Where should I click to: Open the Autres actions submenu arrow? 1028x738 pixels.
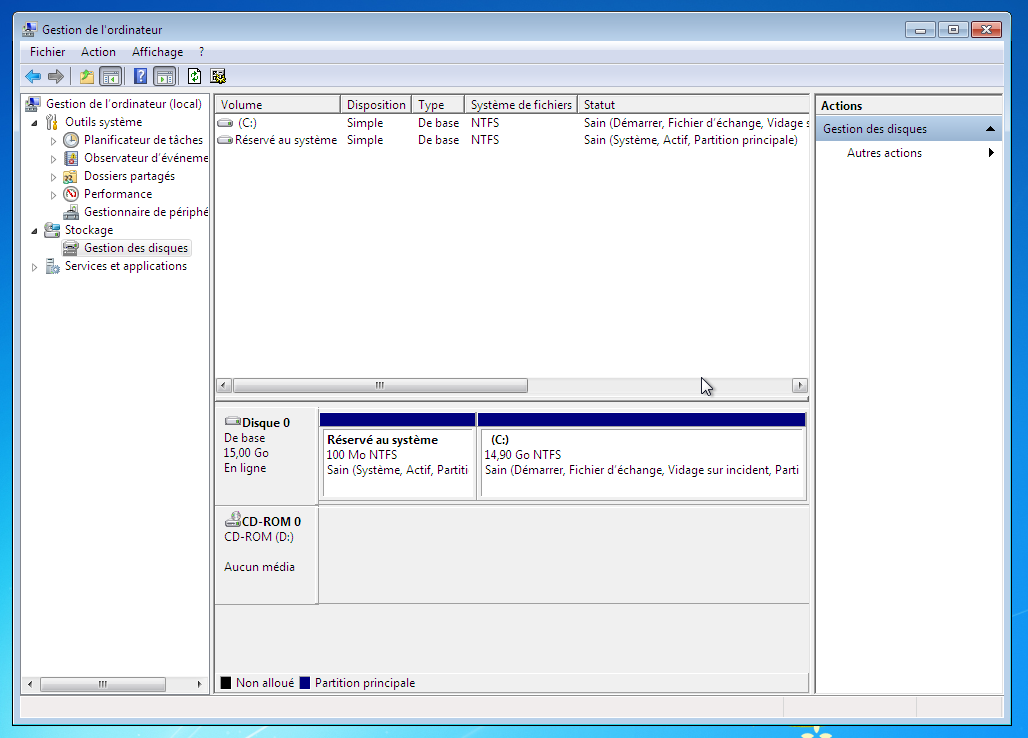point(991,153)
